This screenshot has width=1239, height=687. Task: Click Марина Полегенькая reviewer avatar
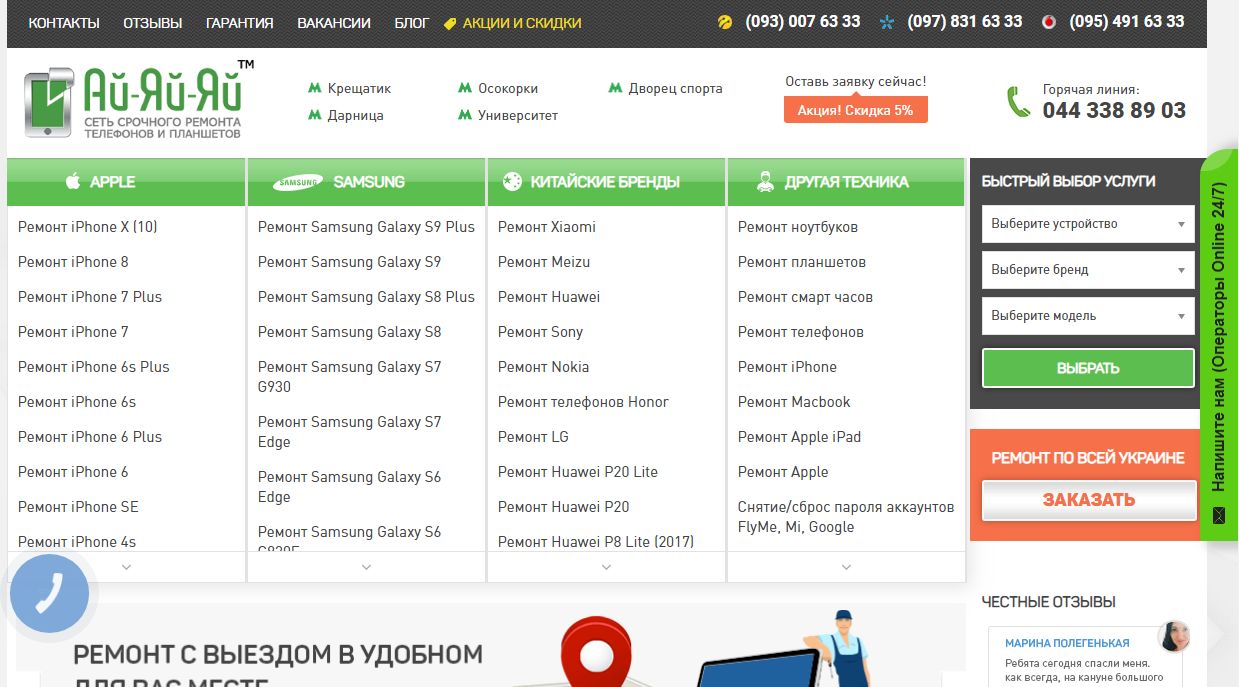pos(1174,636)
